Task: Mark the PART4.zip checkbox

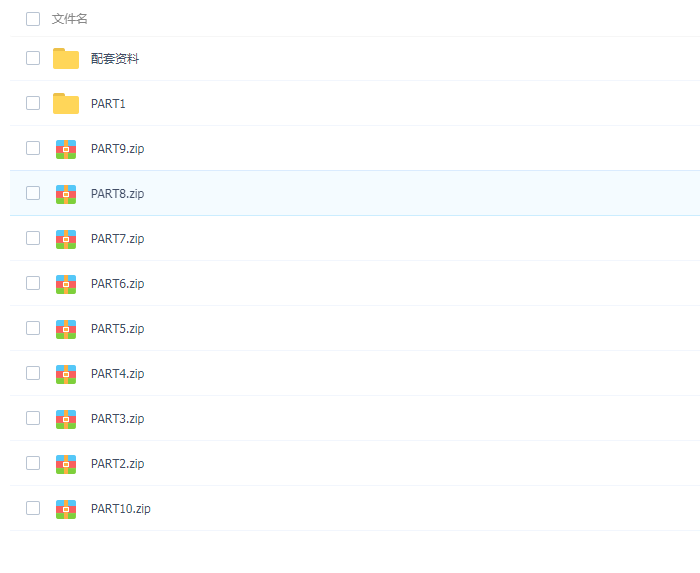Action: [33, 373]
